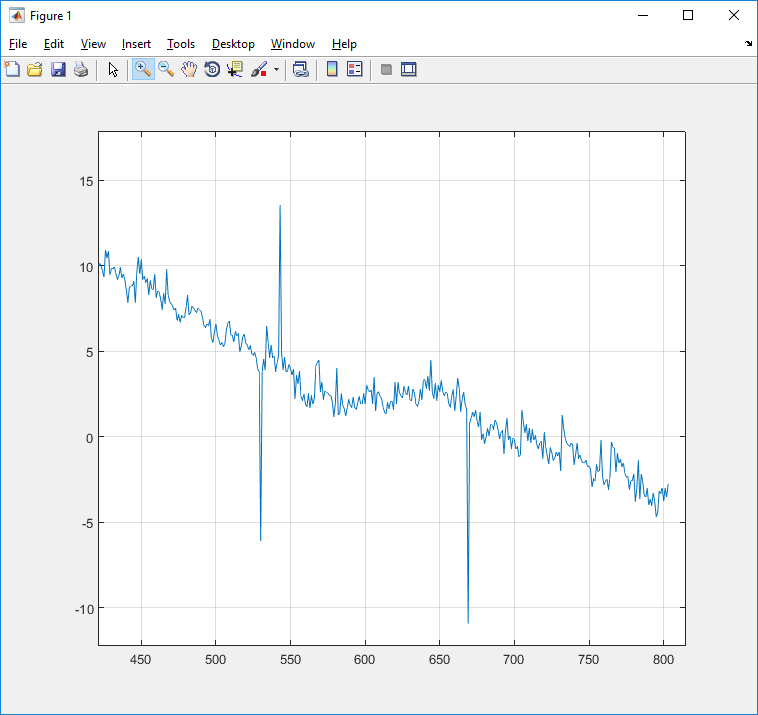Select the Zoom Out magnifier tool
758x715 pixels.
(x=166, y=69)
